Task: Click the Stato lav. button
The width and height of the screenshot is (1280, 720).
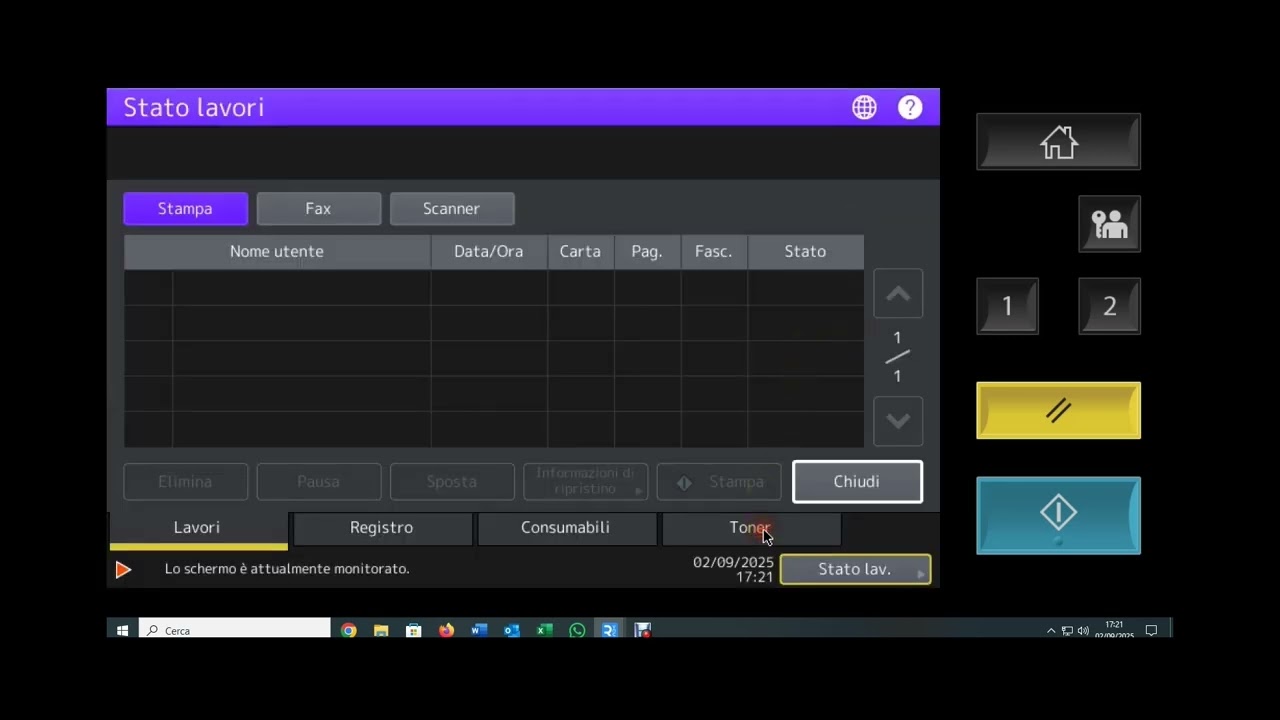Action: click(855, 569)
